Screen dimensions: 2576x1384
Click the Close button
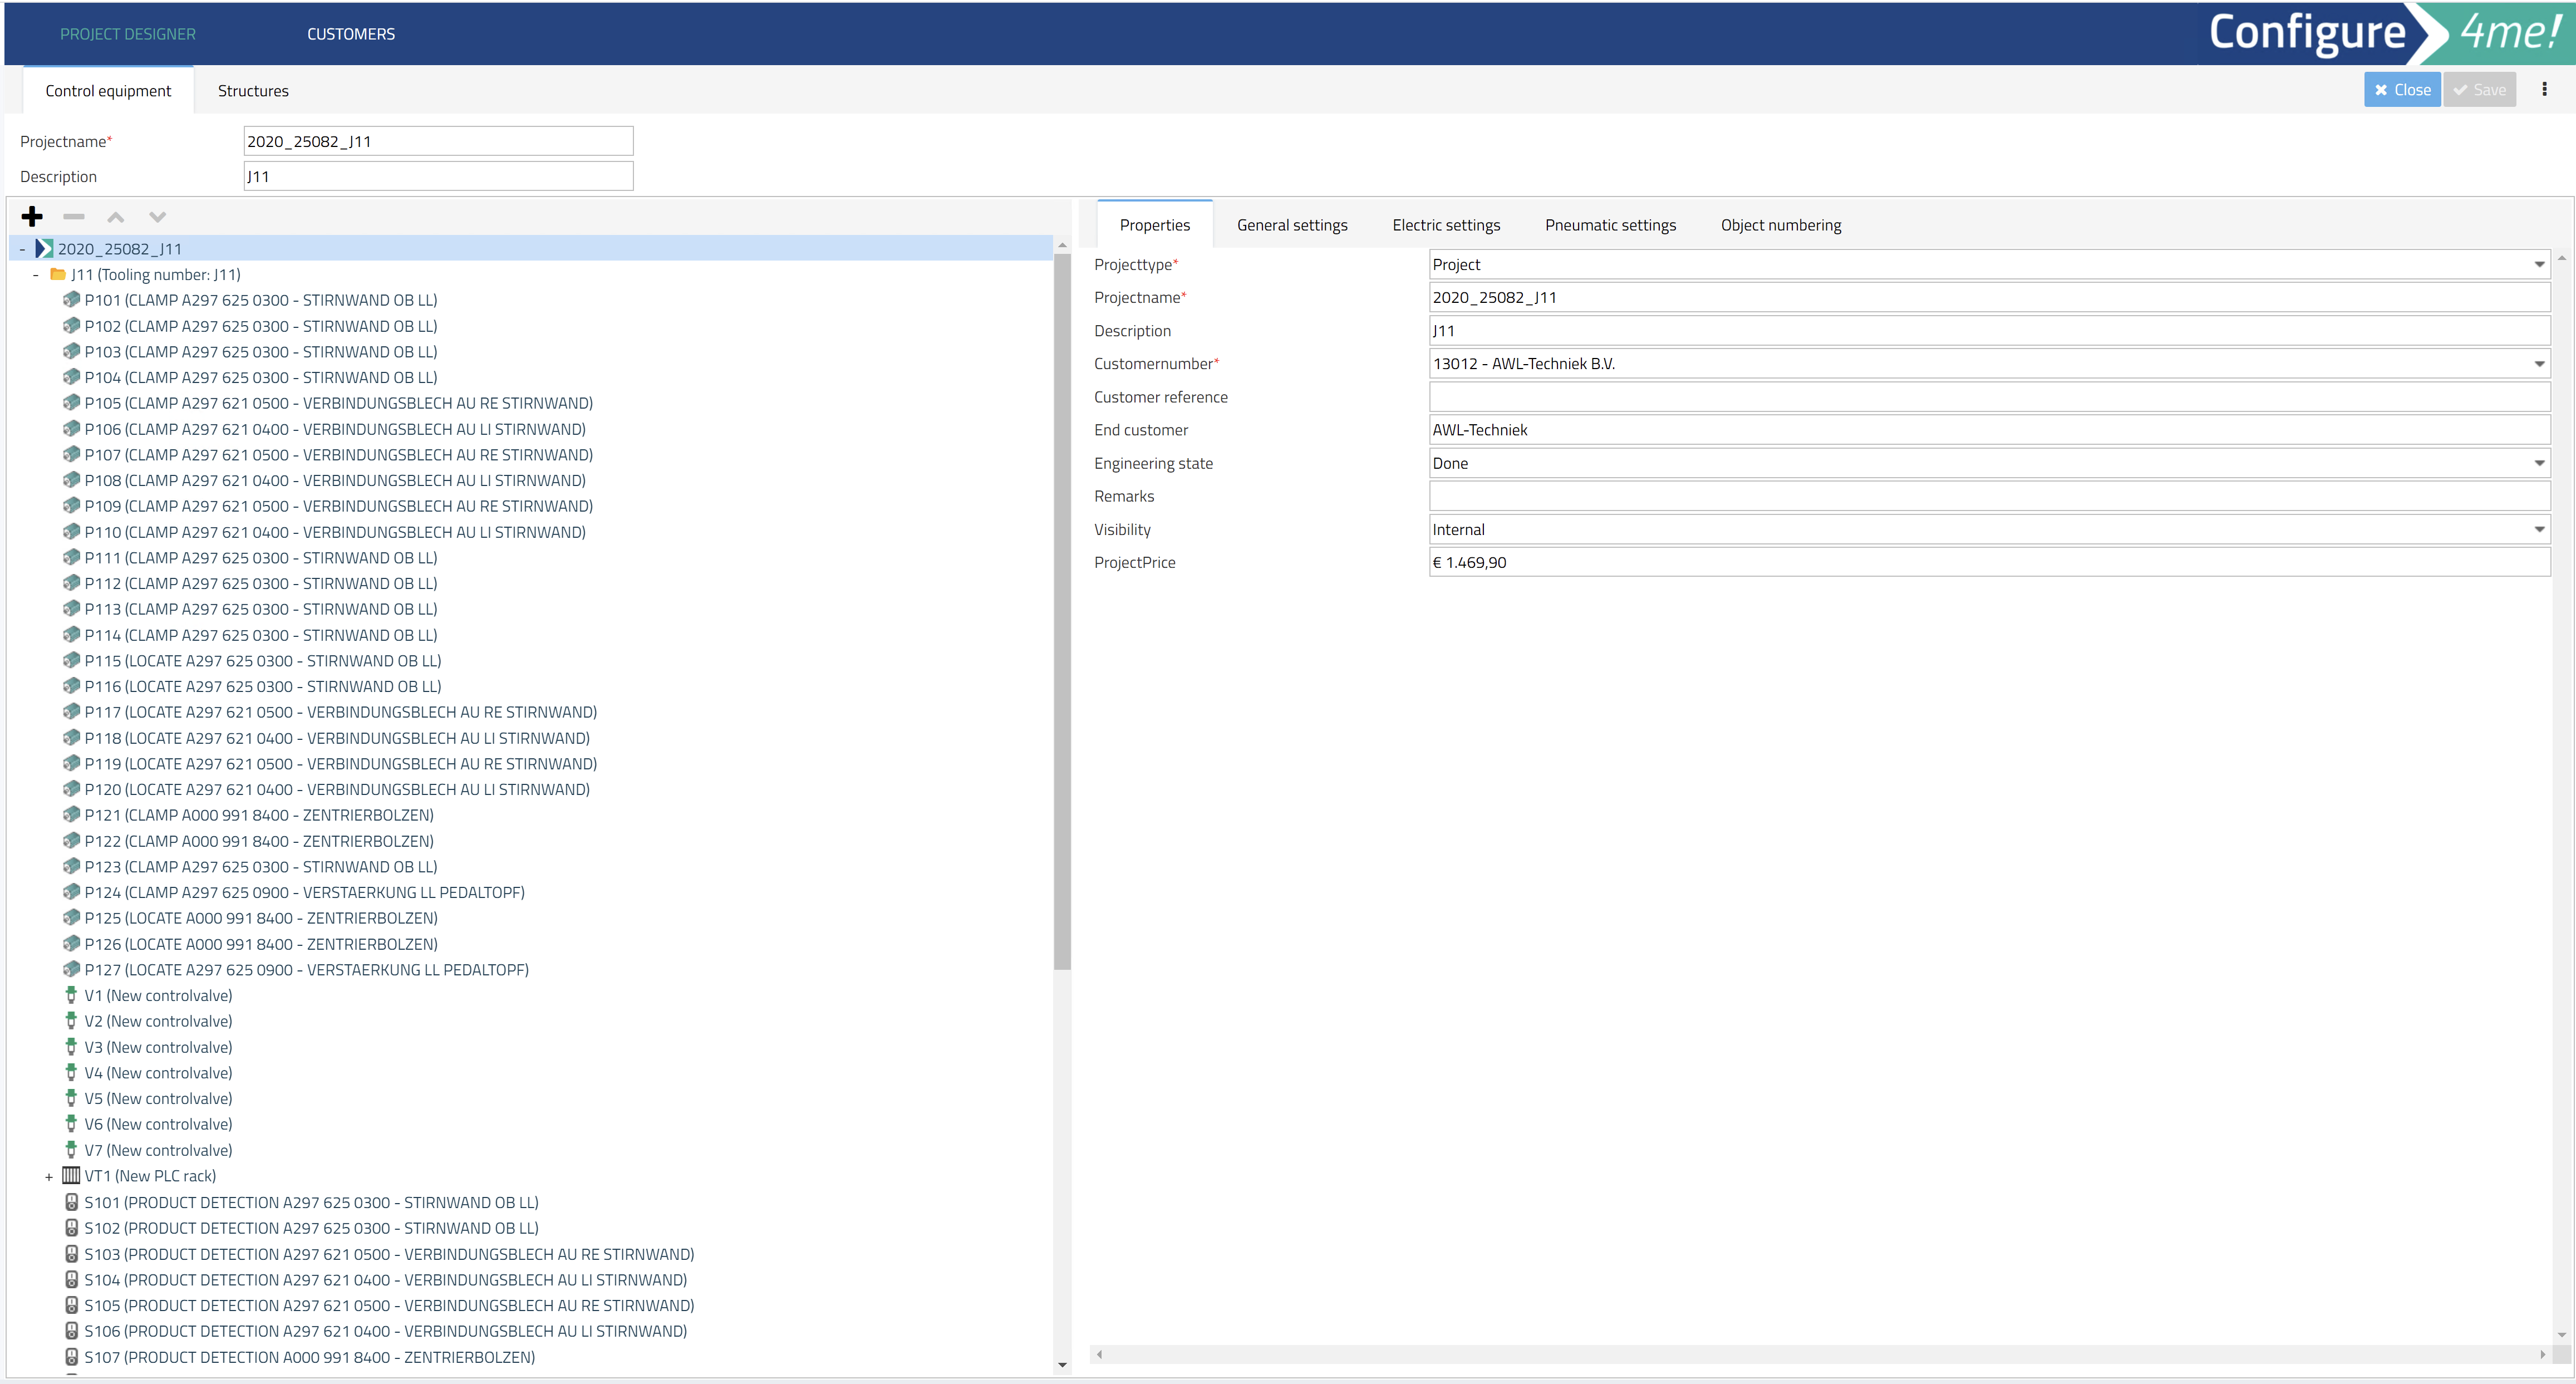pos(2402,89)
